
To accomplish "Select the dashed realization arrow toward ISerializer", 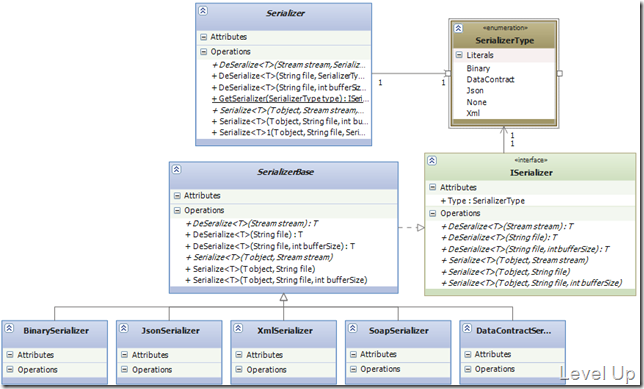I will [x=412, y=228].
